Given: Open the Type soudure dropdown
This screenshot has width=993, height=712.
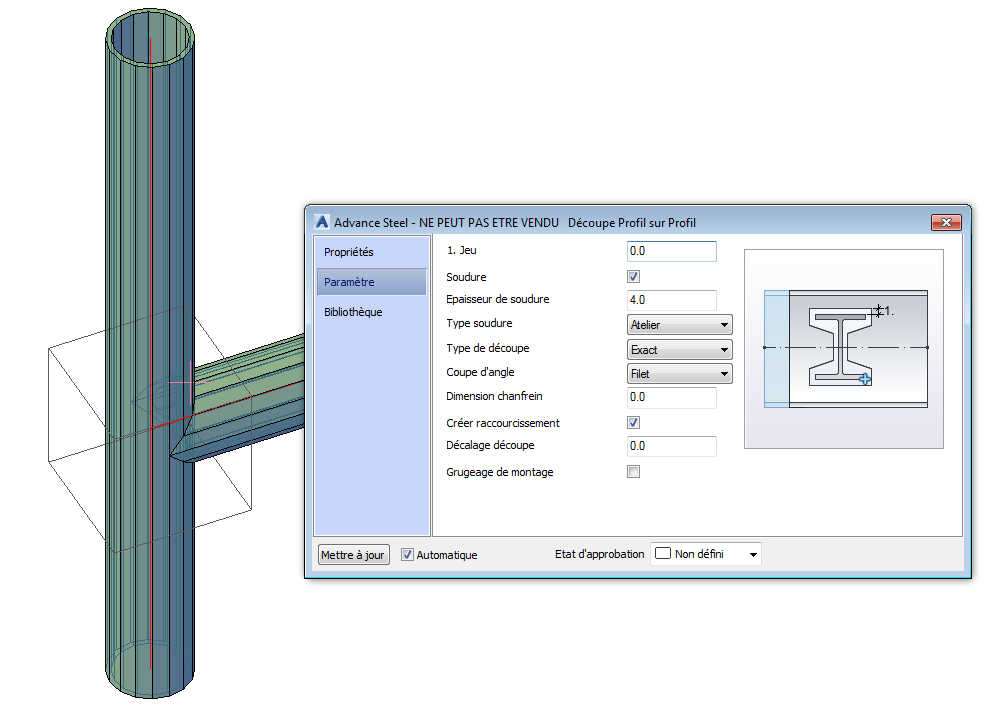Looking at the screenshot, I should click(x=680, y=324).
